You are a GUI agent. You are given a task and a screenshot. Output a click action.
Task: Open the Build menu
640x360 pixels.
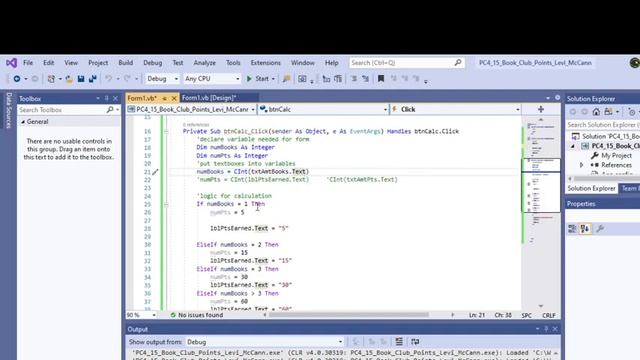coord(125,62)
